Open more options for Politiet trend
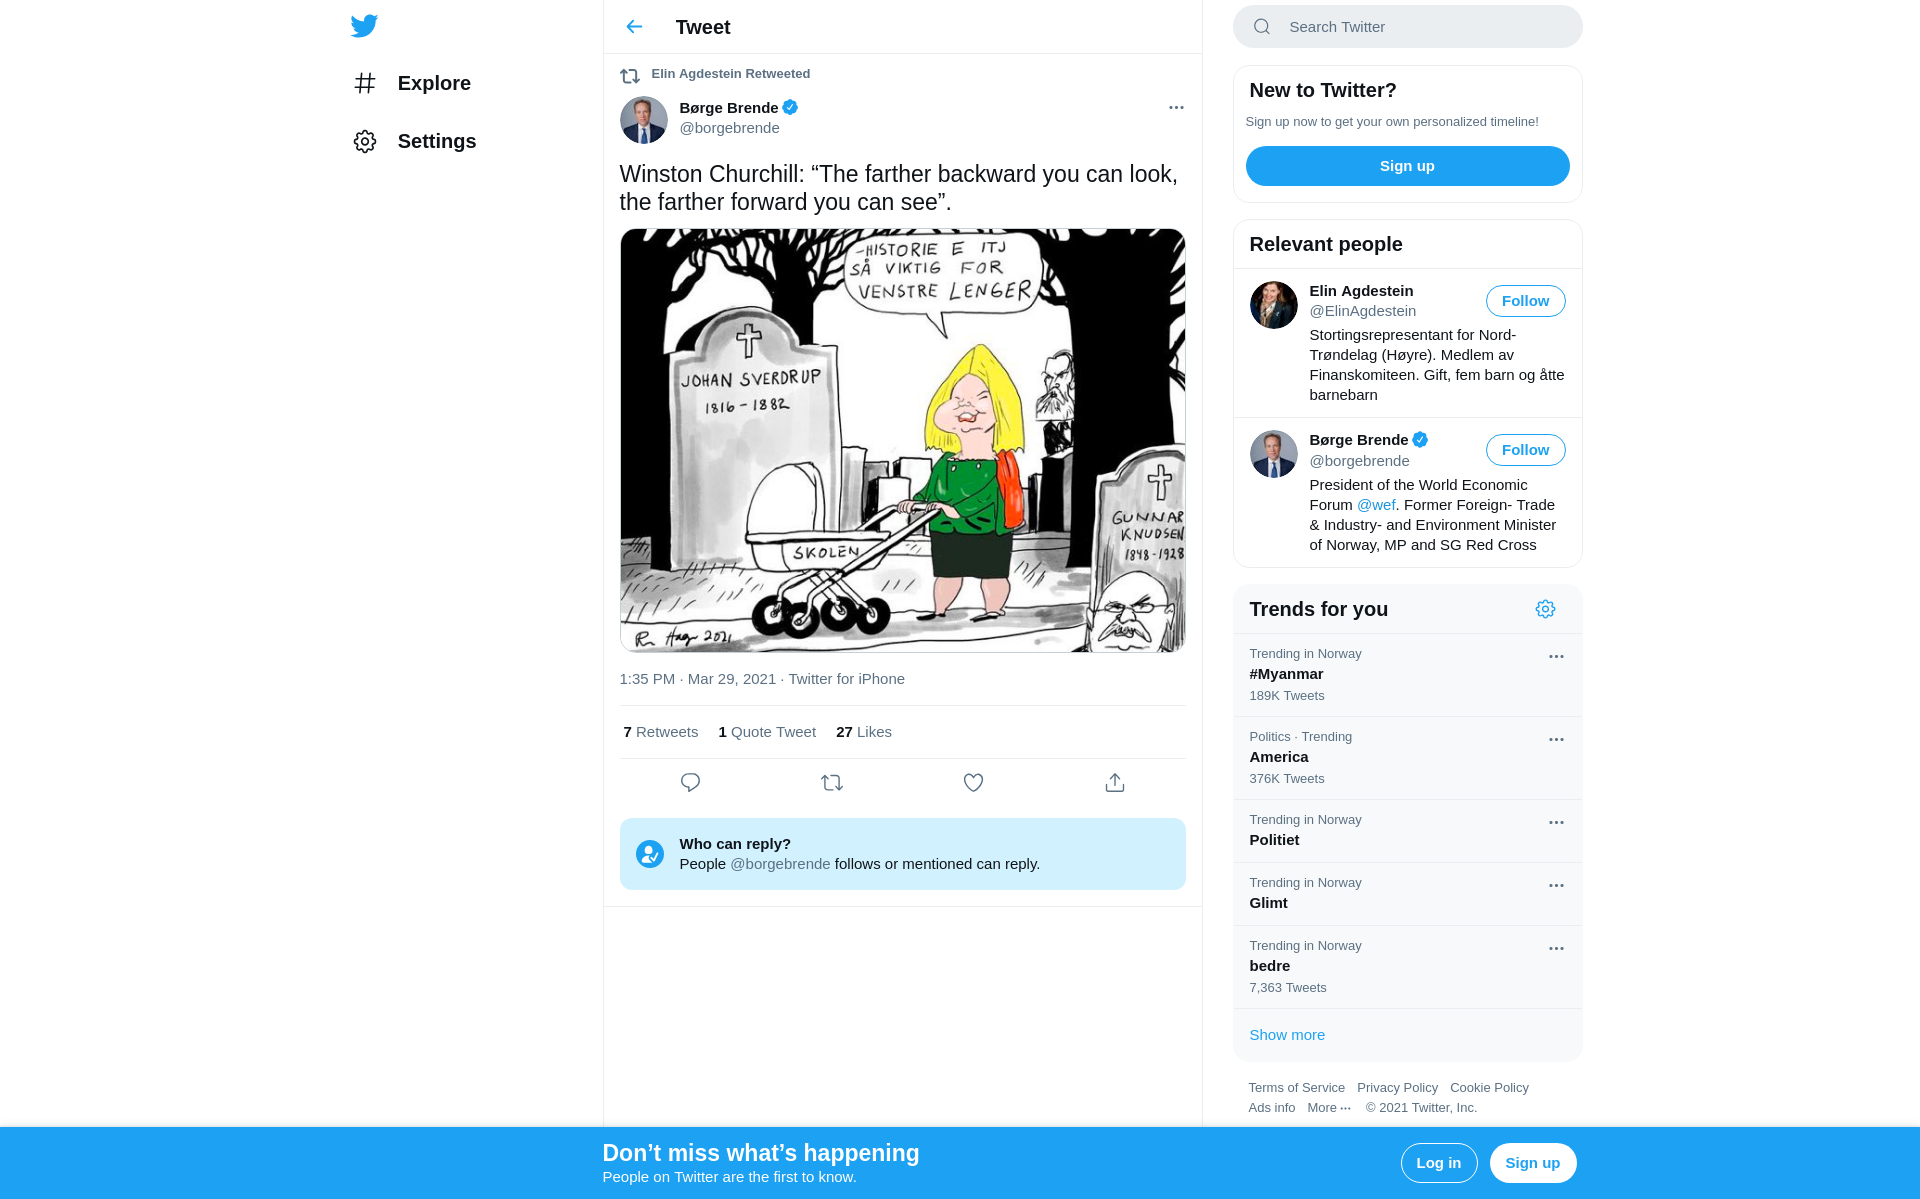 point(1556,823)
